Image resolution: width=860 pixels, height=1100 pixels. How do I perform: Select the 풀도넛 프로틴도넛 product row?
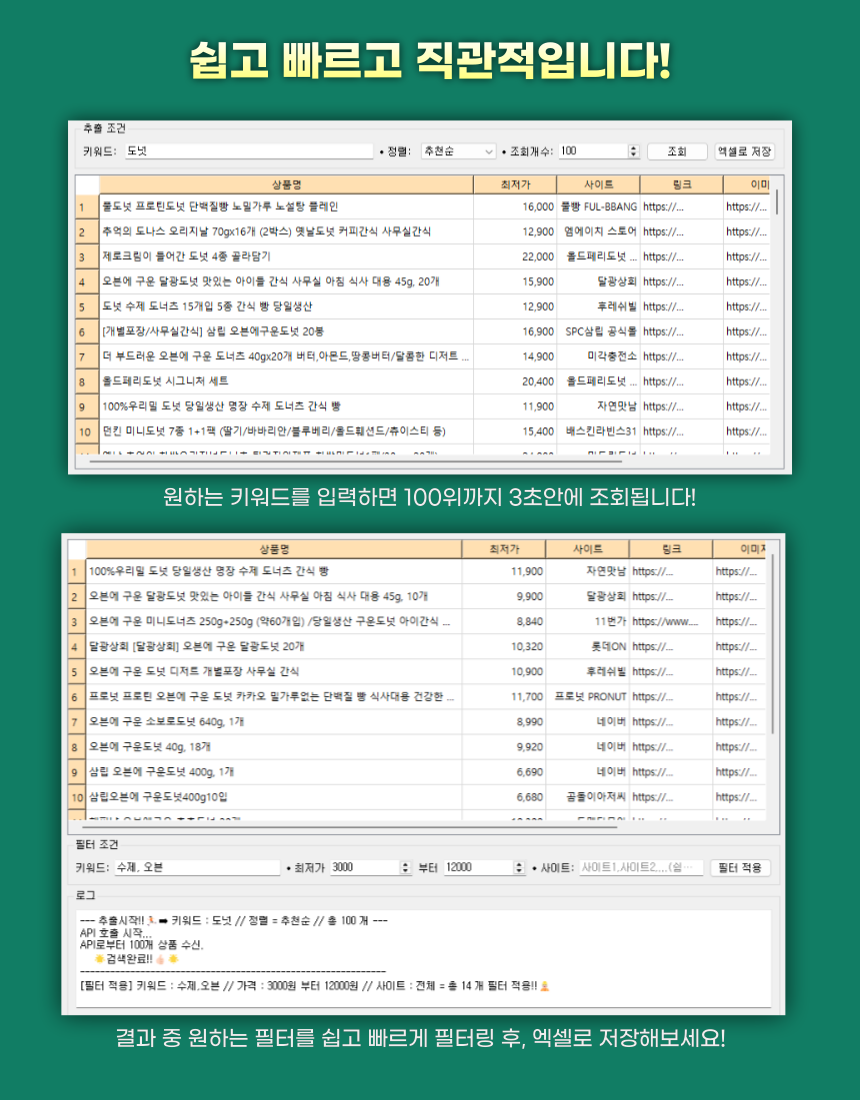(x=286, y=206)
